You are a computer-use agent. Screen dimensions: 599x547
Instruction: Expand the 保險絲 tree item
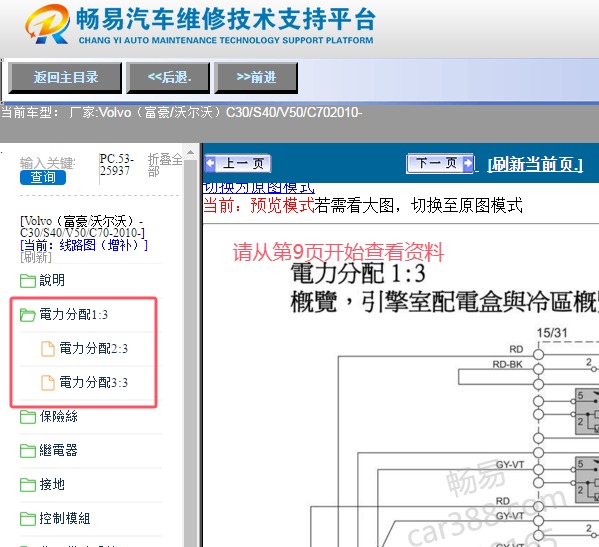(x=58, y=416)
